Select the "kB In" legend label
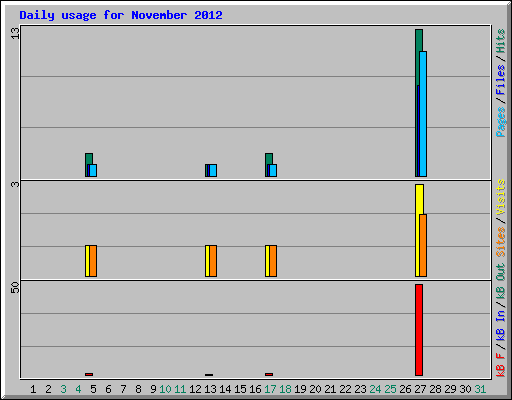Screen dimensions: 512x400 click(500, 326)
